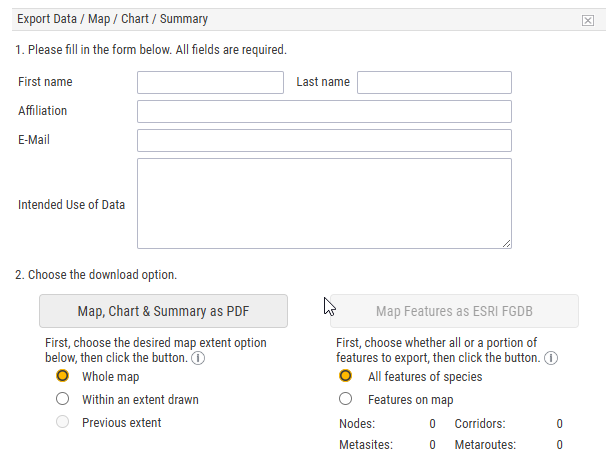Screen dimensions: 614x476
Task: Select Within an extent drawn option
Action: tap(63, 399)
